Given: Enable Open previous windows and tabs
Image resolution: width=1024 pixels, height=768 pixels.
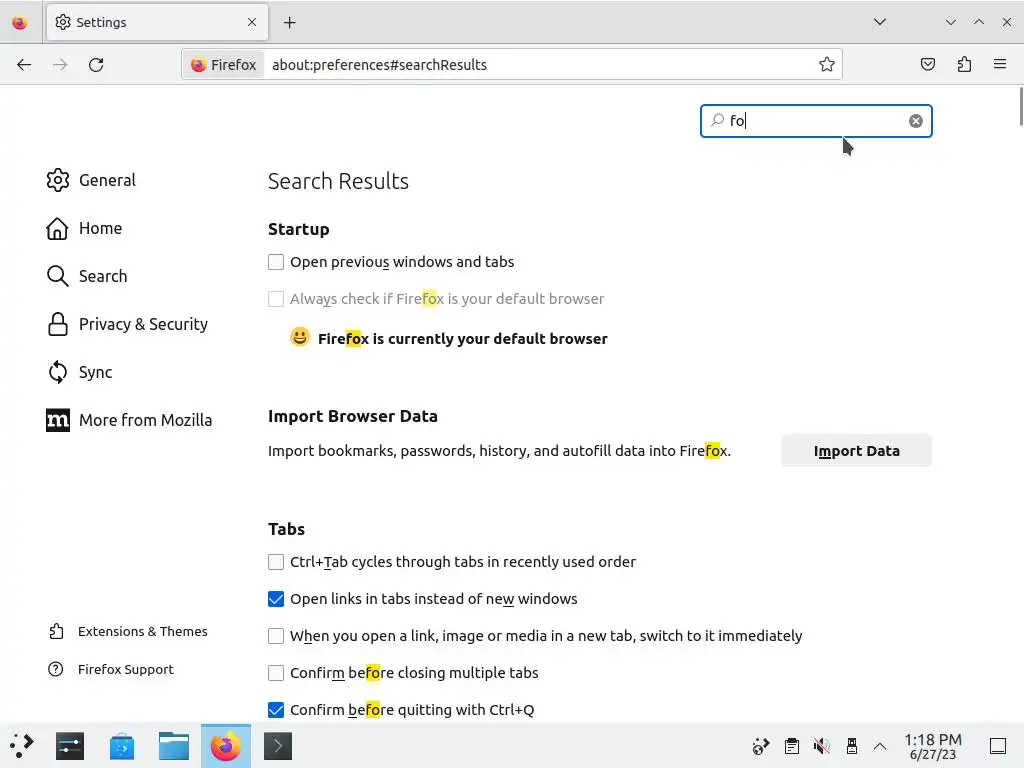Looking at the screenshot, I should pos(276,262).
